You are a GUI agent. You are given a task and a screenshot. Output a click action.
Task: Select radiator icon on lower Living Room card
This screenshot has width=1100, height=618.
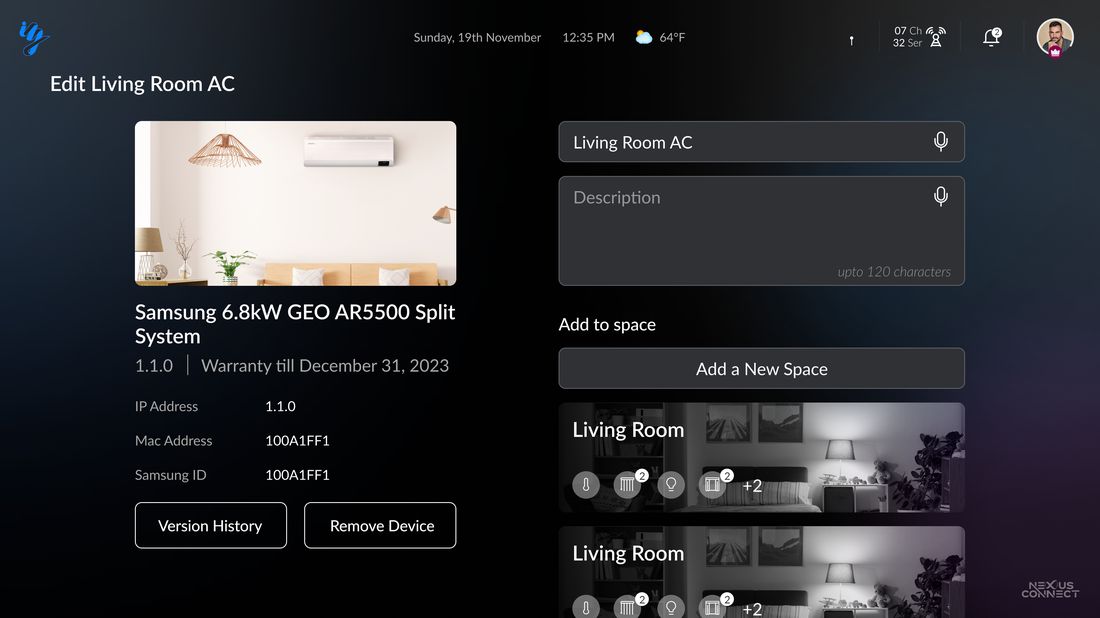pos(628,607)
